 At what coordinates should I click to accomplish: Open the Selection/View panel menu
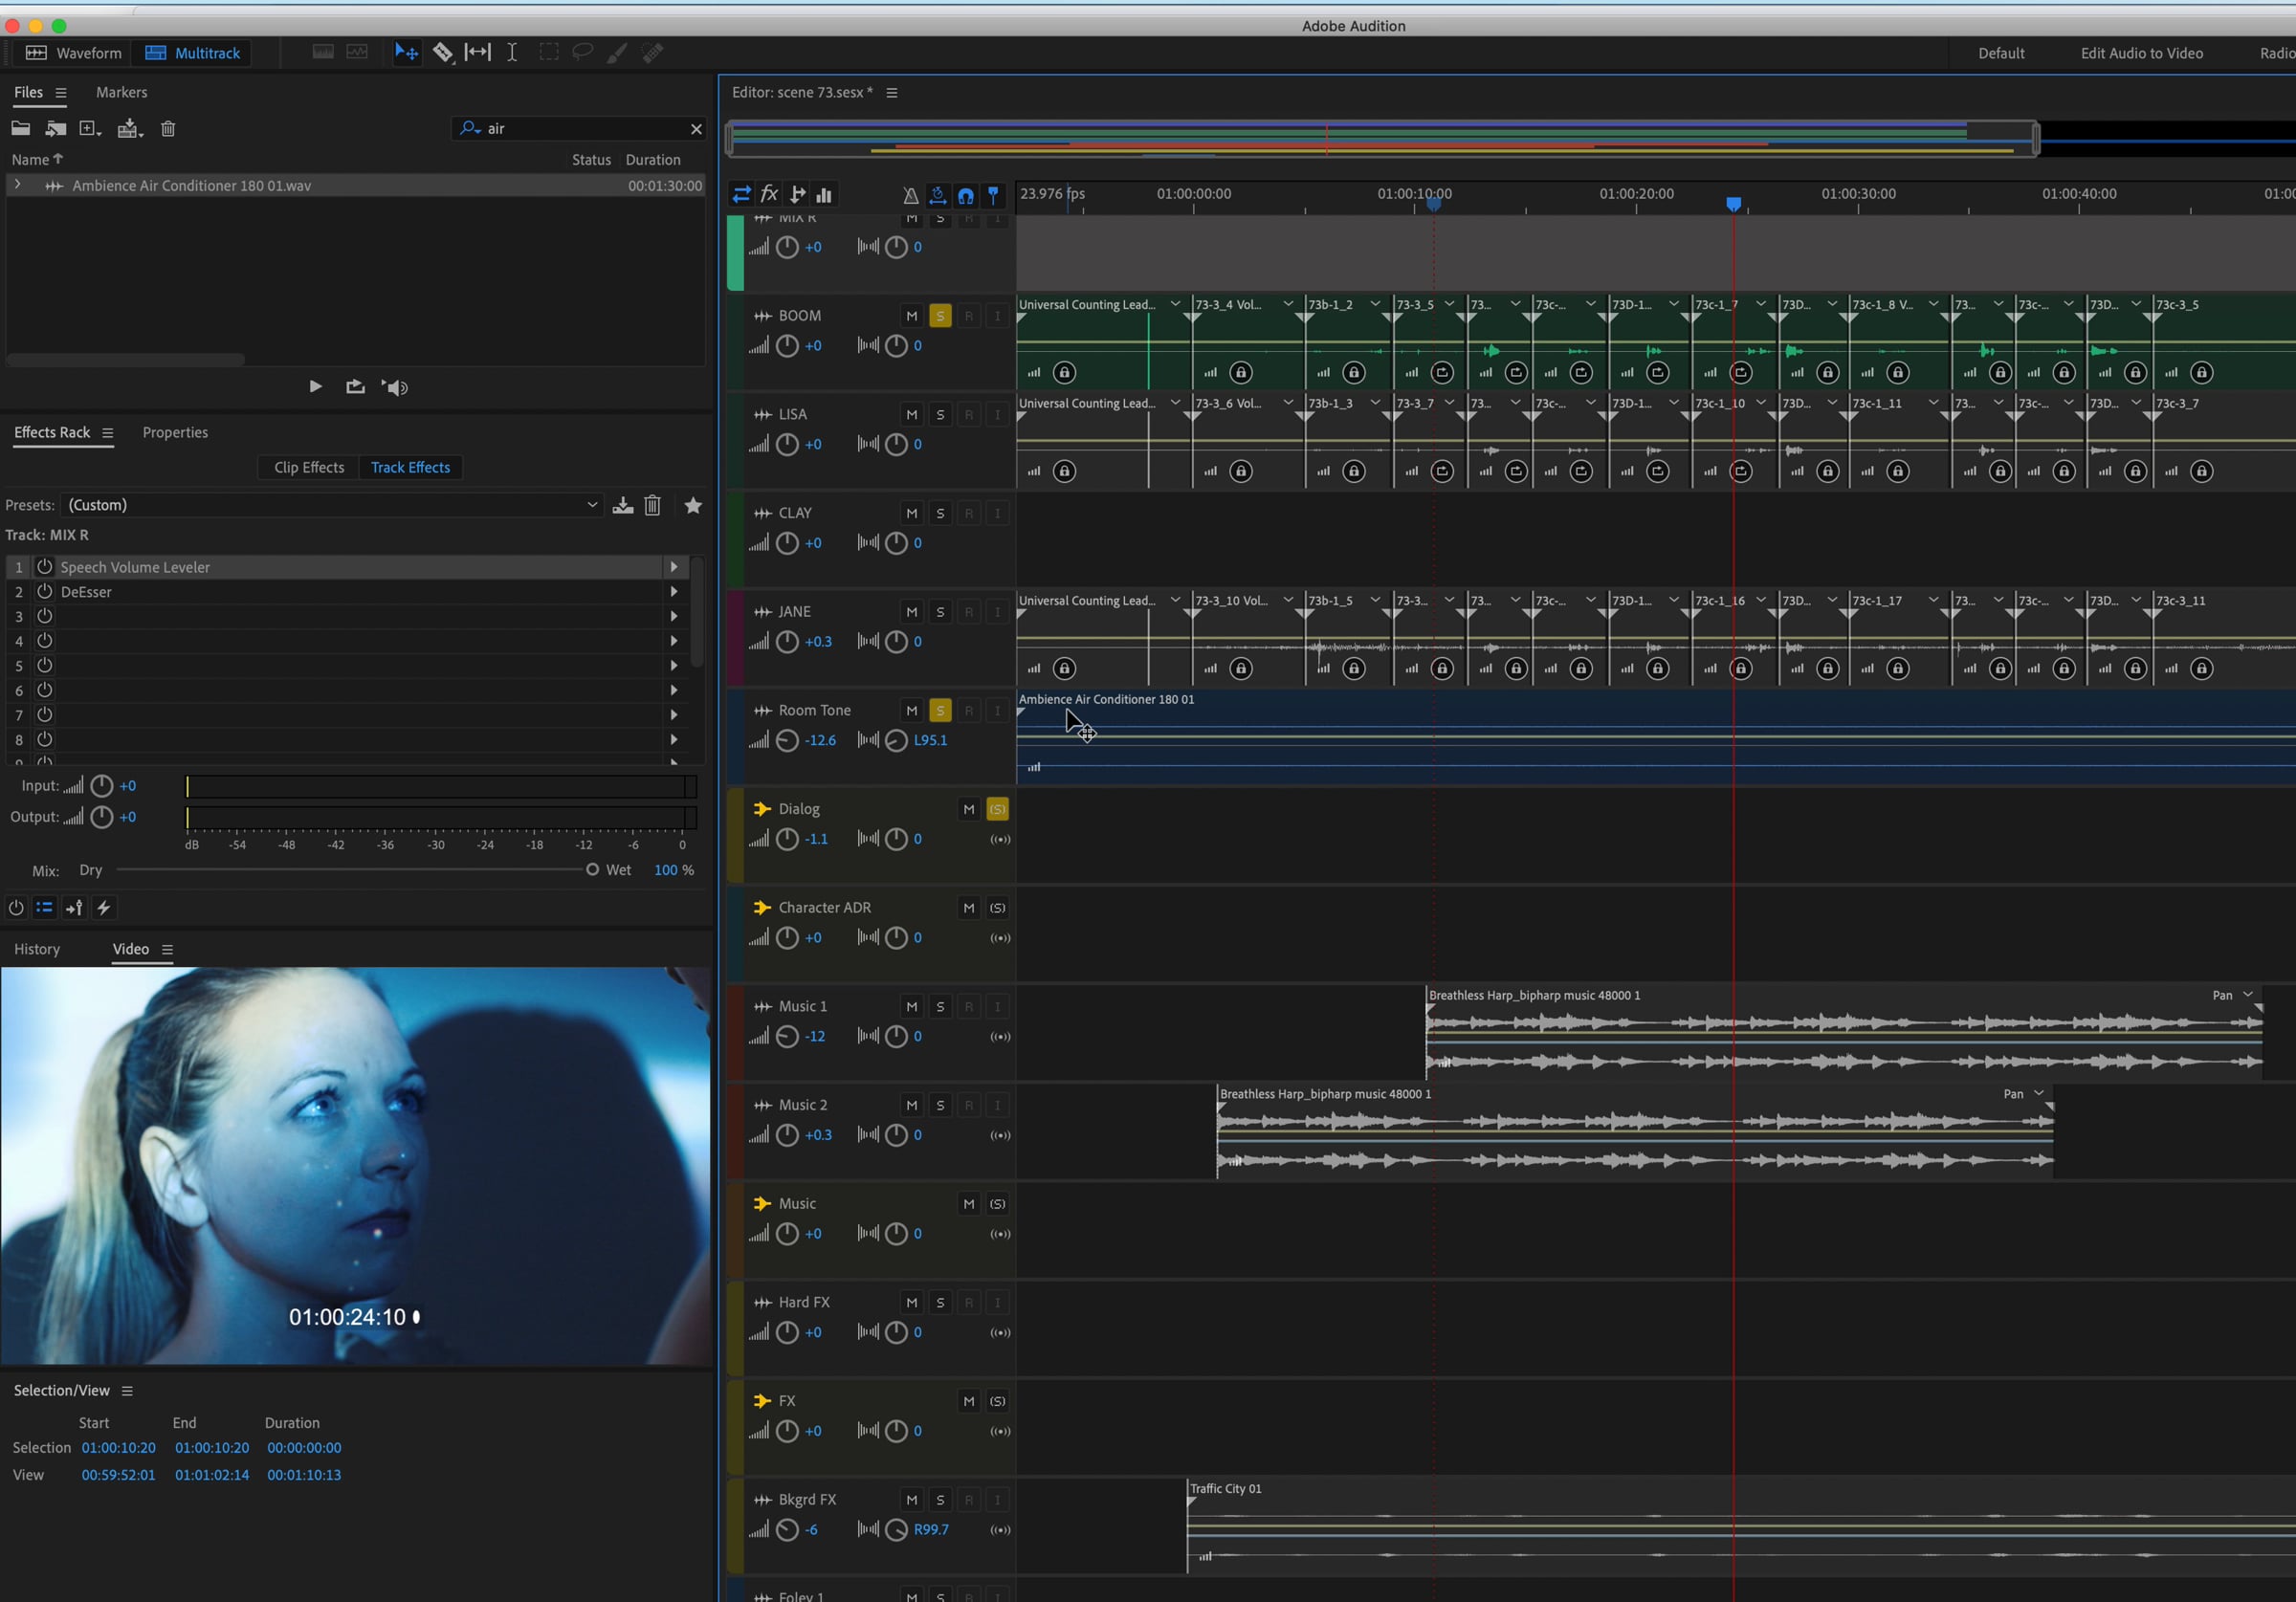coord(127,1391)
